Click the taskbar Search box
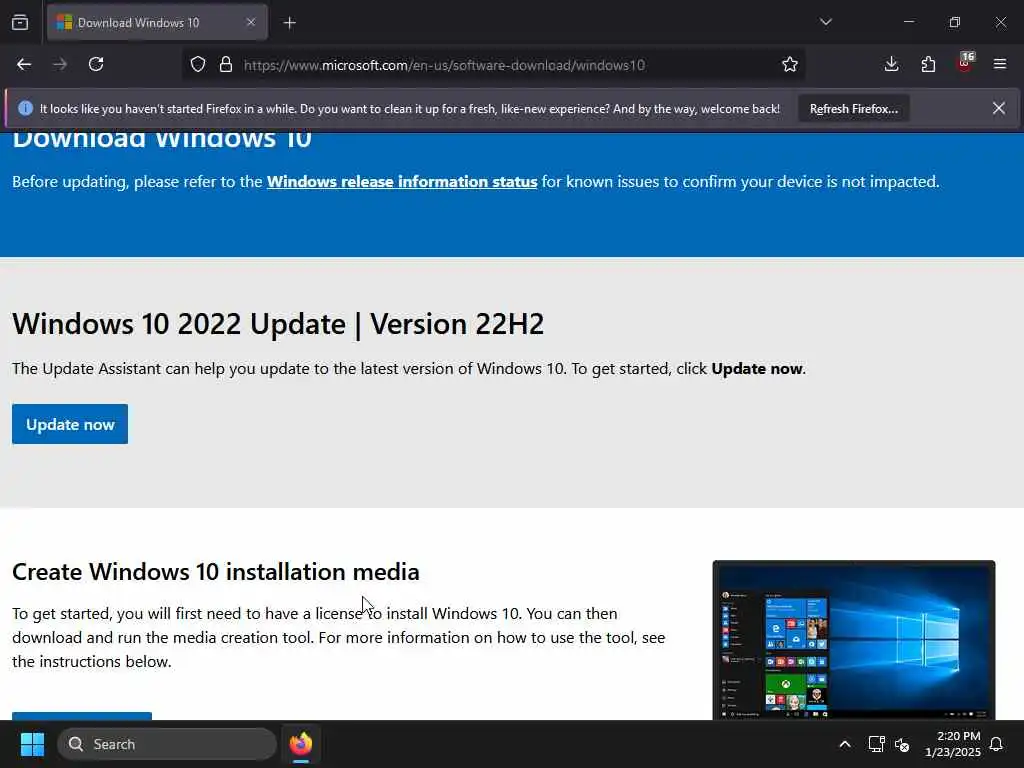The width and height of the screenshot is (1024, 768). click(167, 744)
